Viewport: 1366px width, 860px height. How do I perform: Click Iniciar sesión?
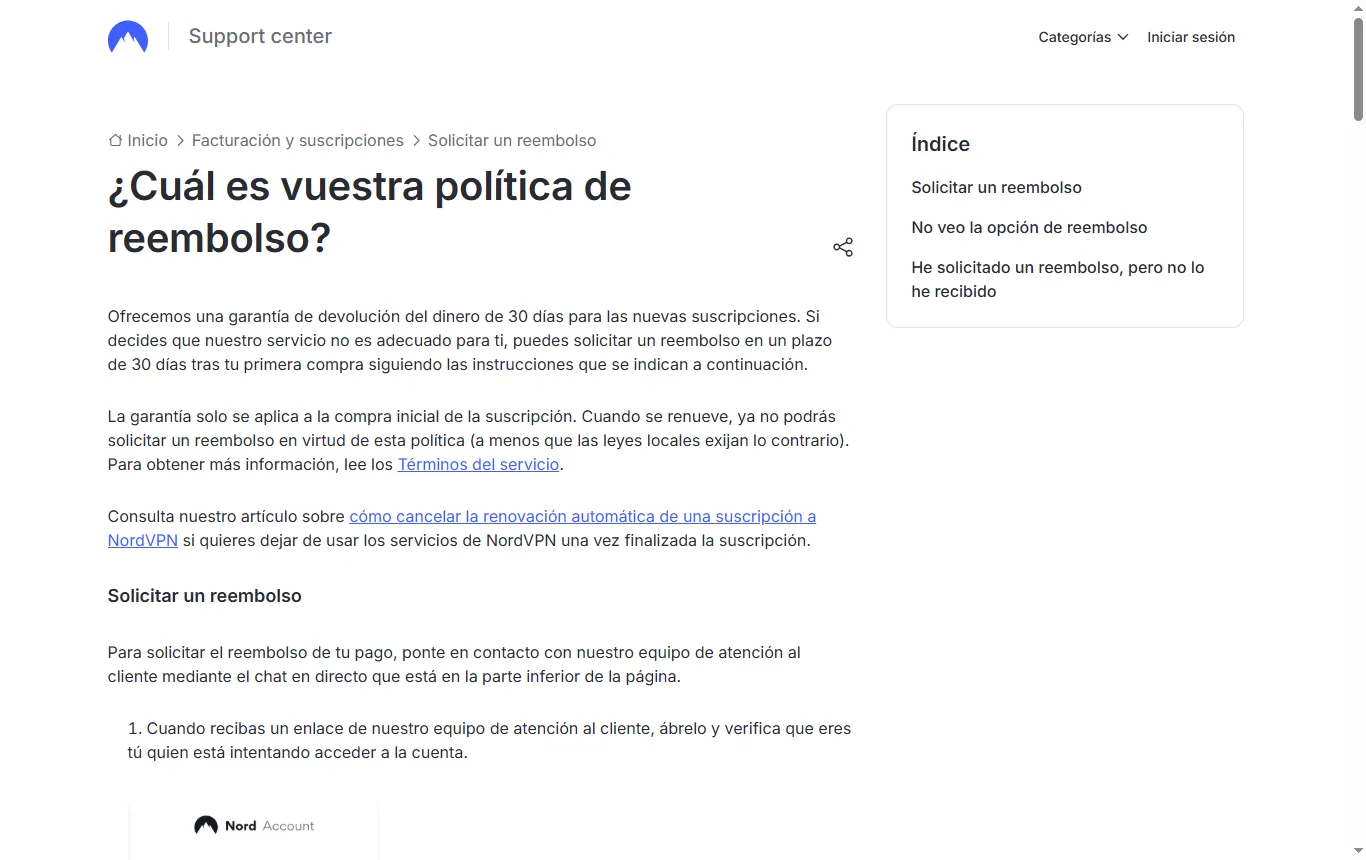pos(1191,37)
